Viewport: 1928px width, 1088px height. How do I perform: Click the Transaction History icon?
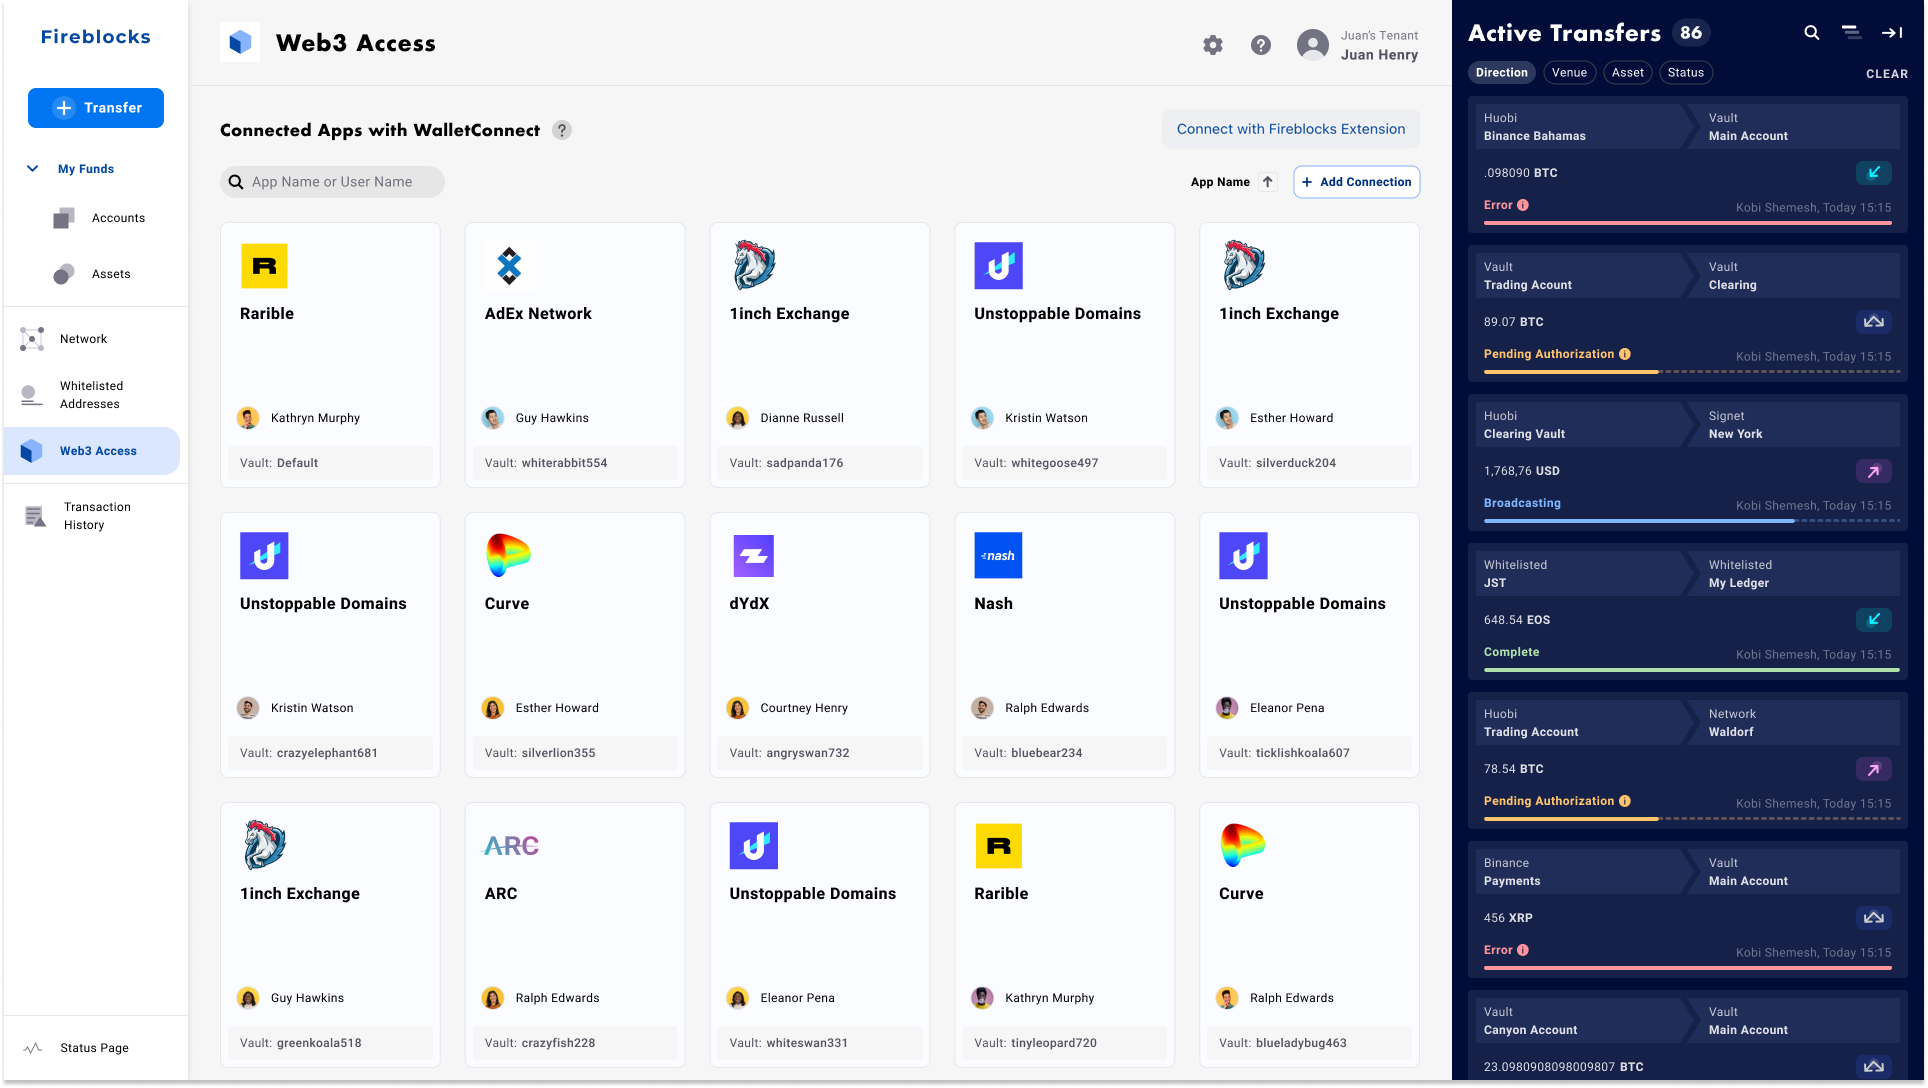click(35, 516)
